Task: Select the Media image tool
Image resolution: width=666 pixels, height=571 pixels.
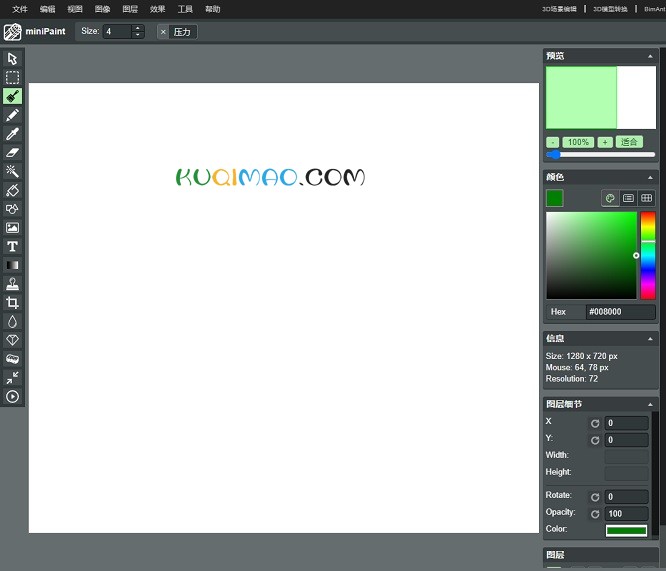Action: click(12, 228)
